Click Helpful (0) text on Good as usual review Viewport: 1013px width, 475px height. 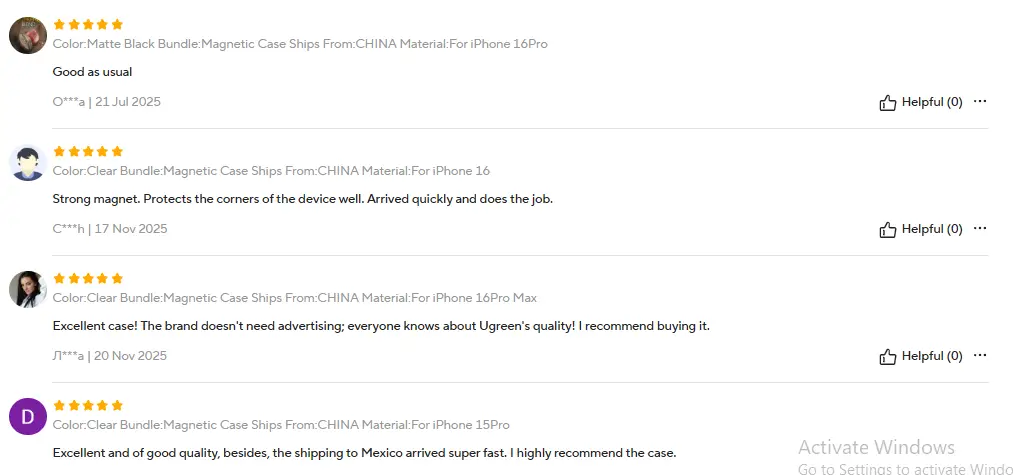(932, 102)
